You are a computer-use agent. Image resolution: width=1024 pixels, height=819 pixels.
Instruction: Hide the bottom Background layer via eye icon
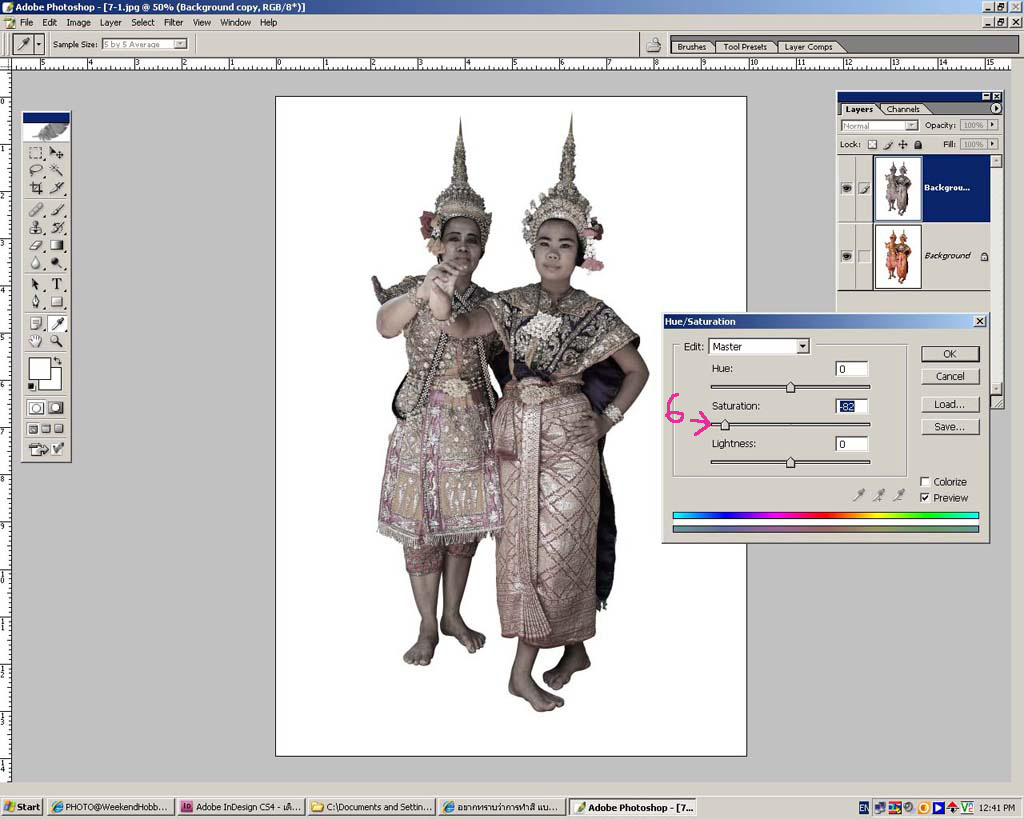pos(847,256)
